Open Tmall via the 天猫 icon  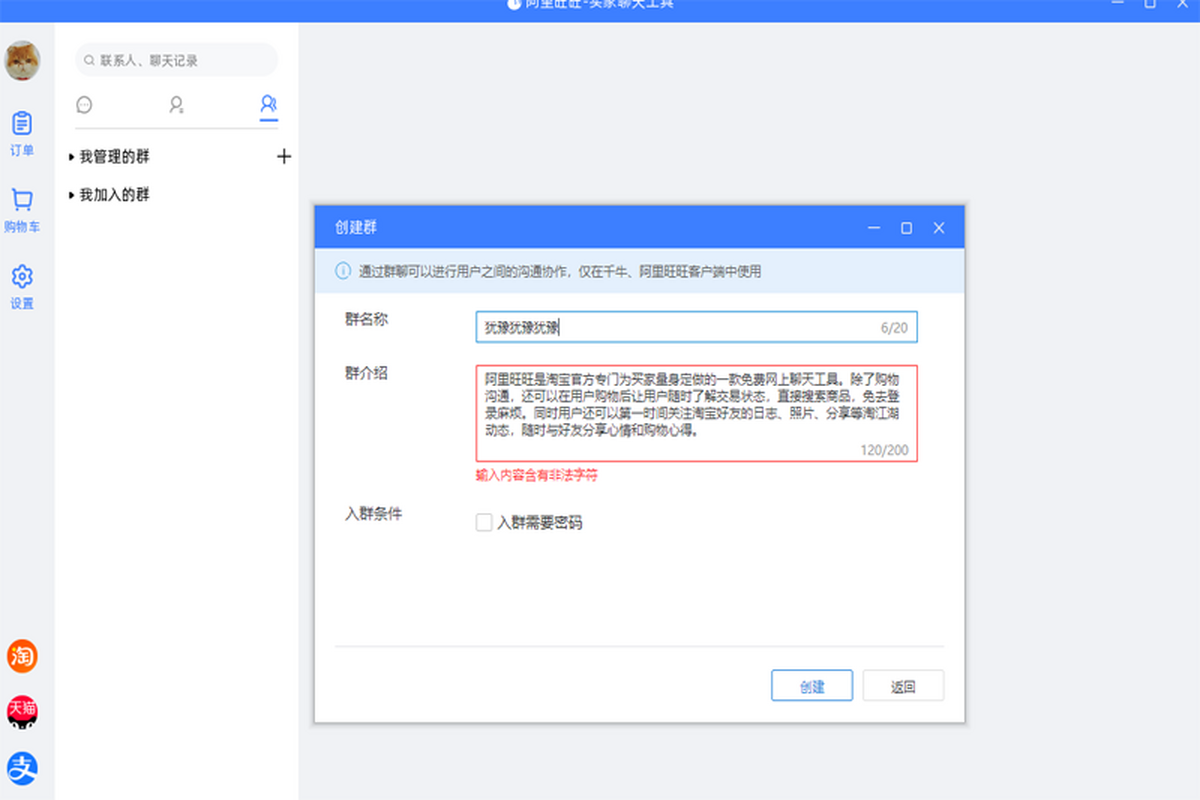point(22,712)
